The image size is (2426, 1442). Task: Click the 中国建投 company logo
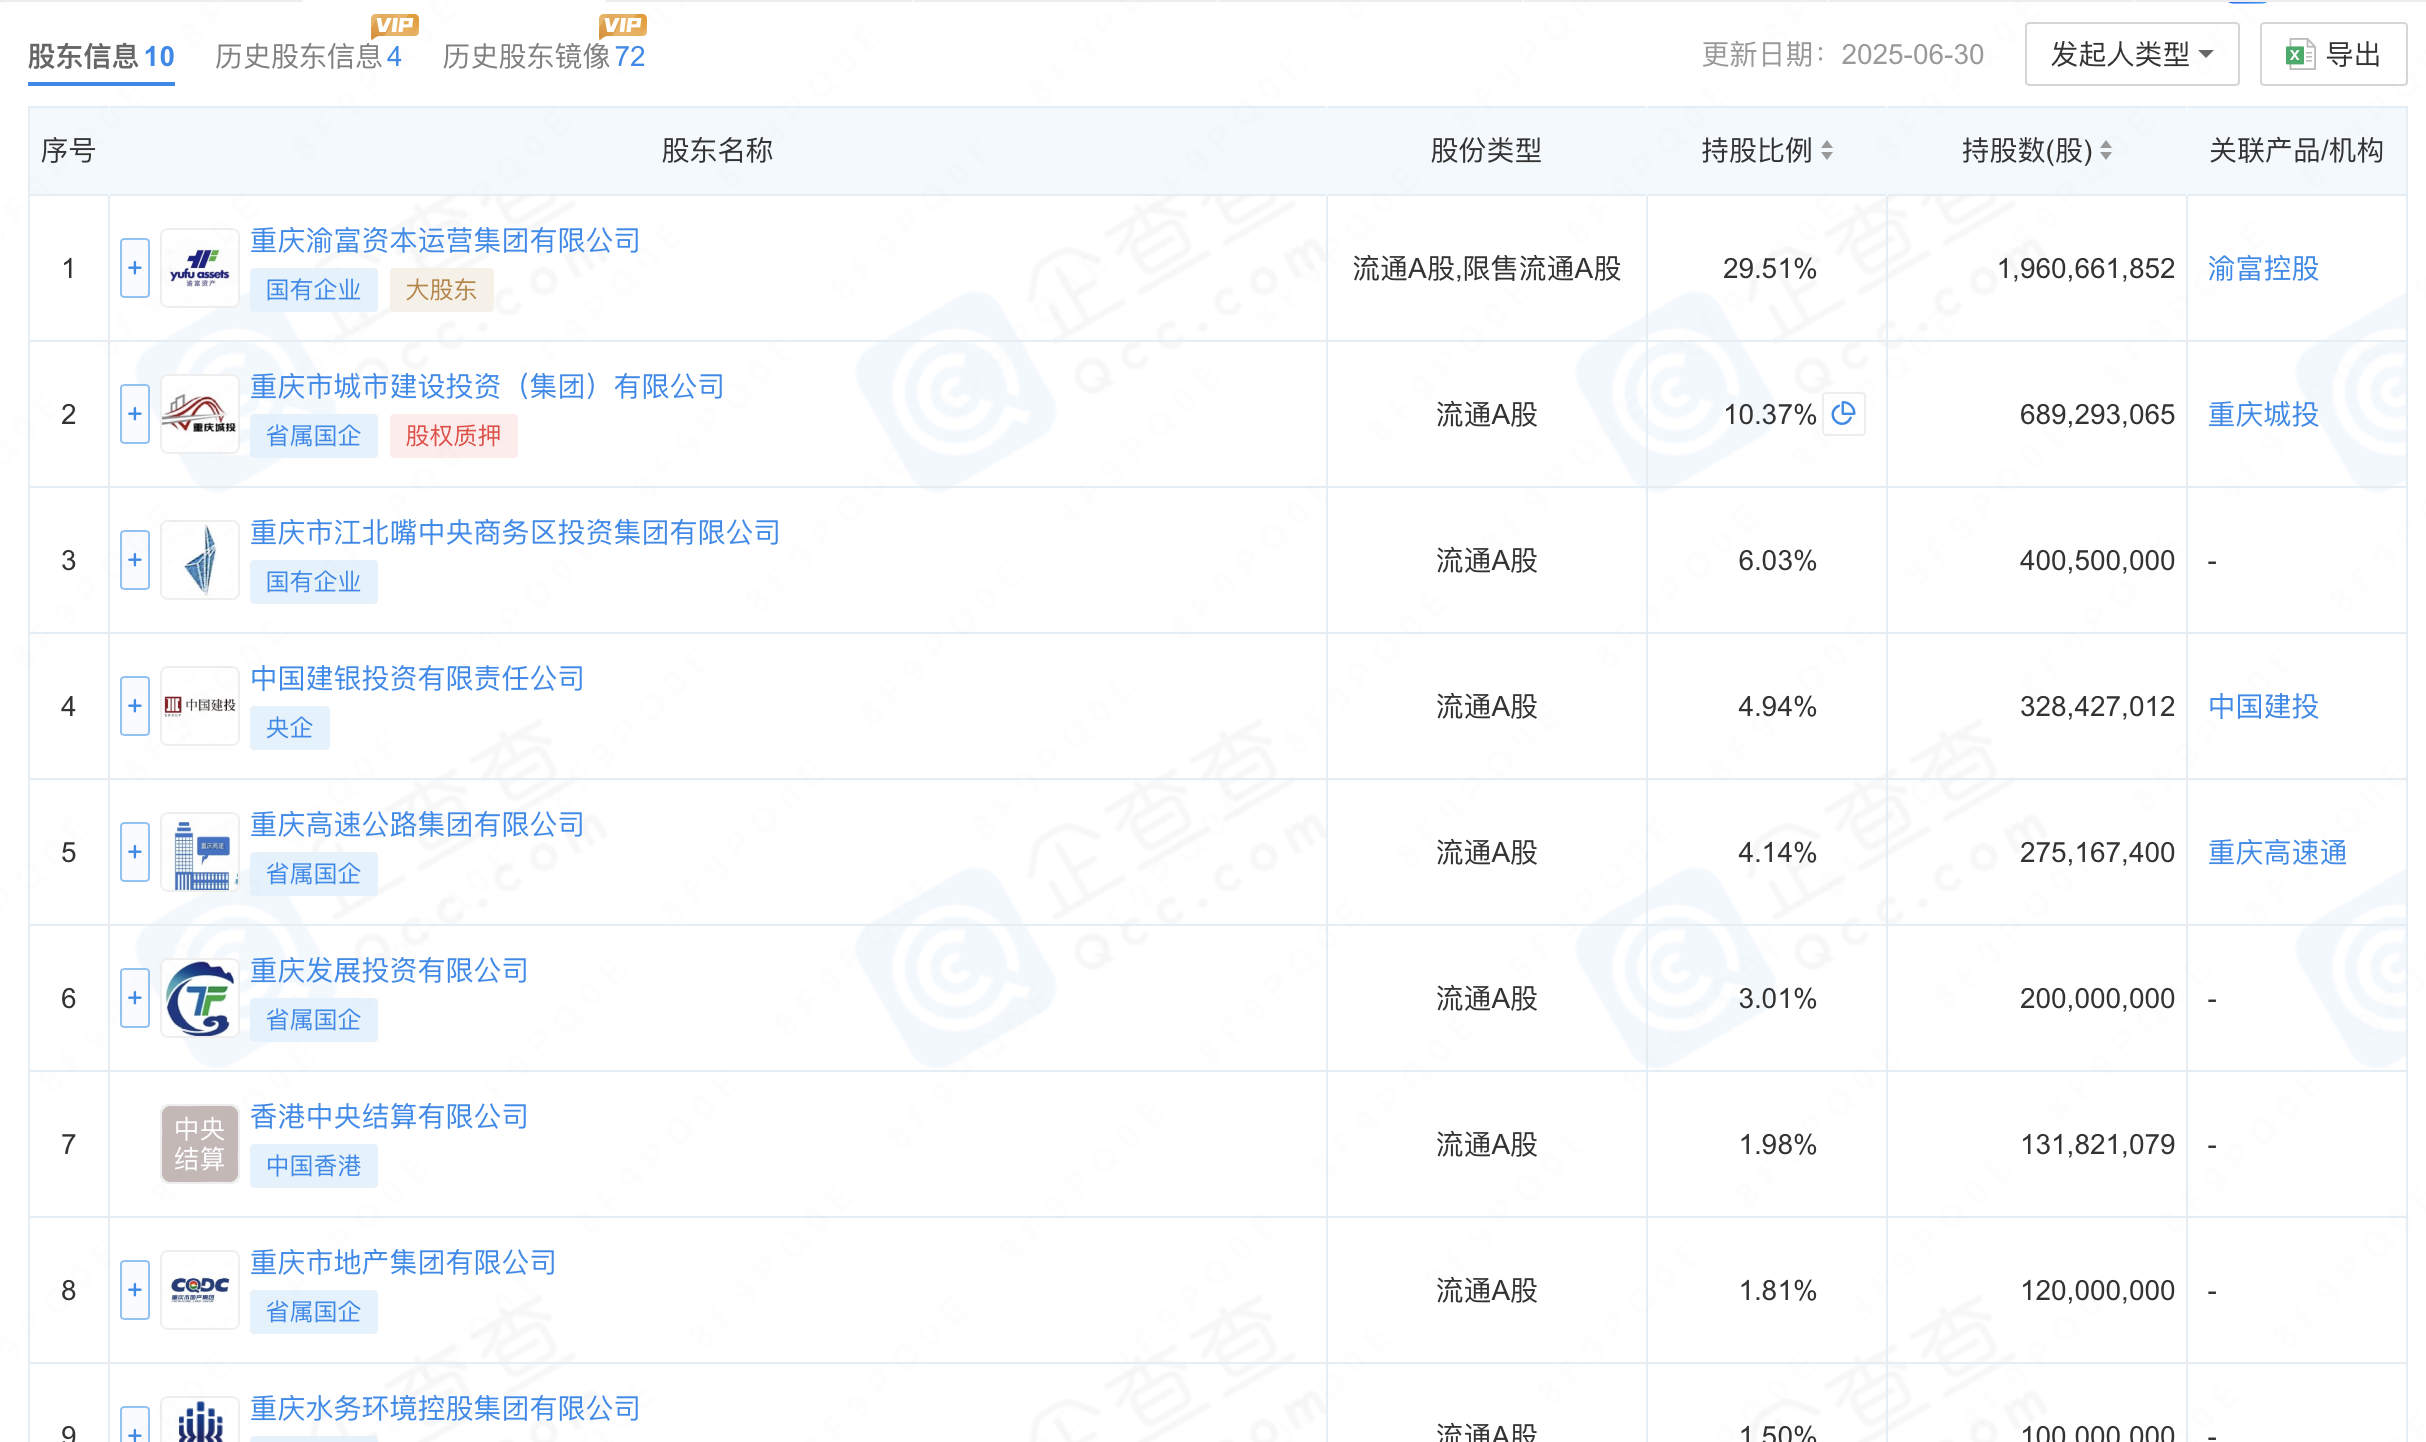tap(200, 706)
